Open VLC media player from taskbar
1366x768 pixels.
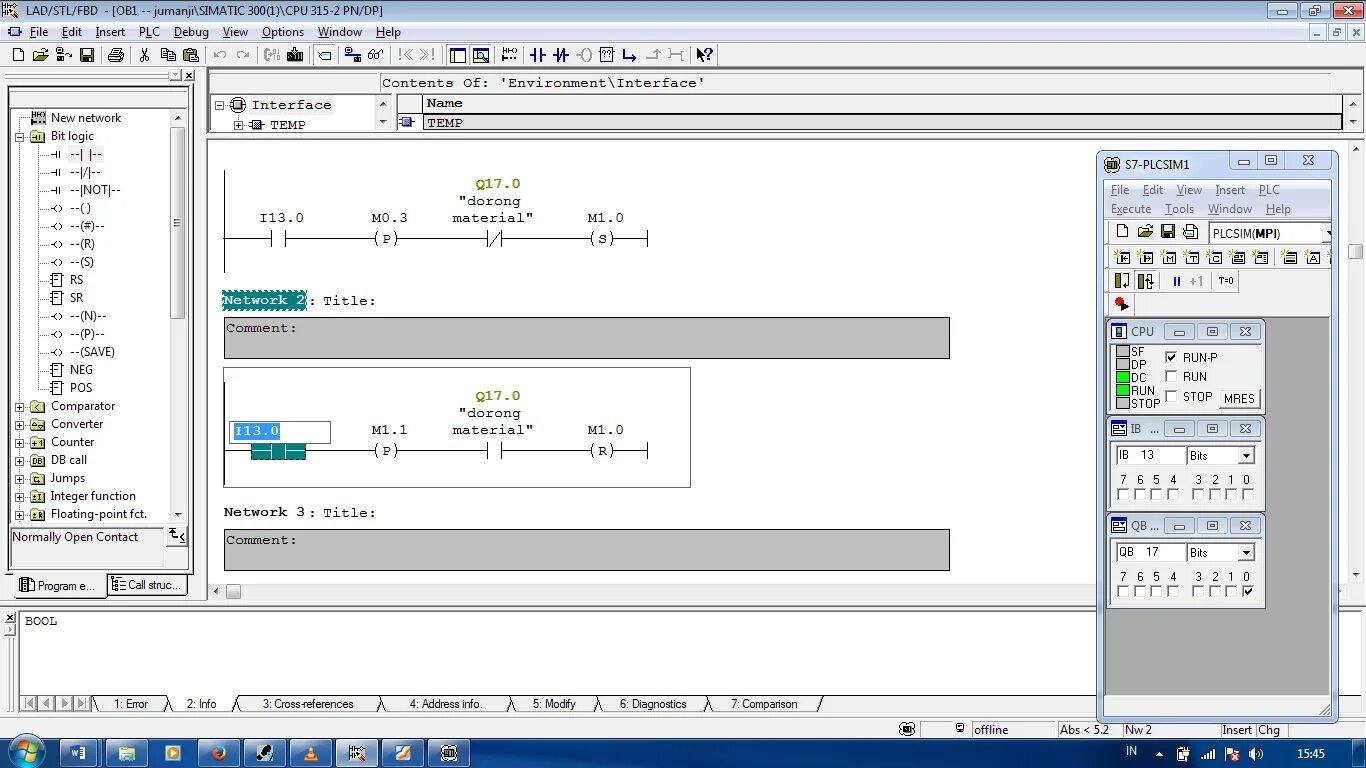click(311, 753)
